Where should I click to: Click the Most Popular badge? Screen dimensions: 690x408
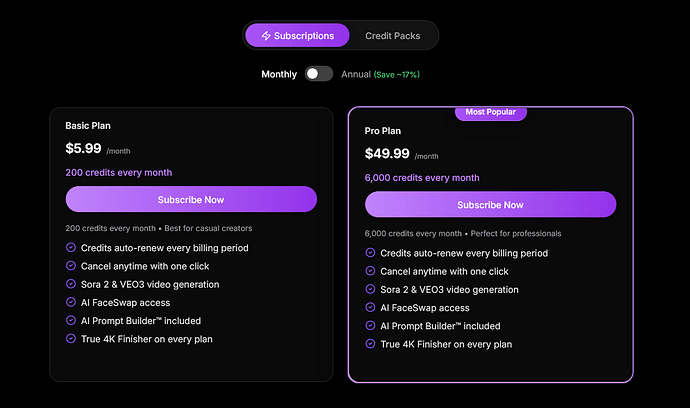coord(490,112)
